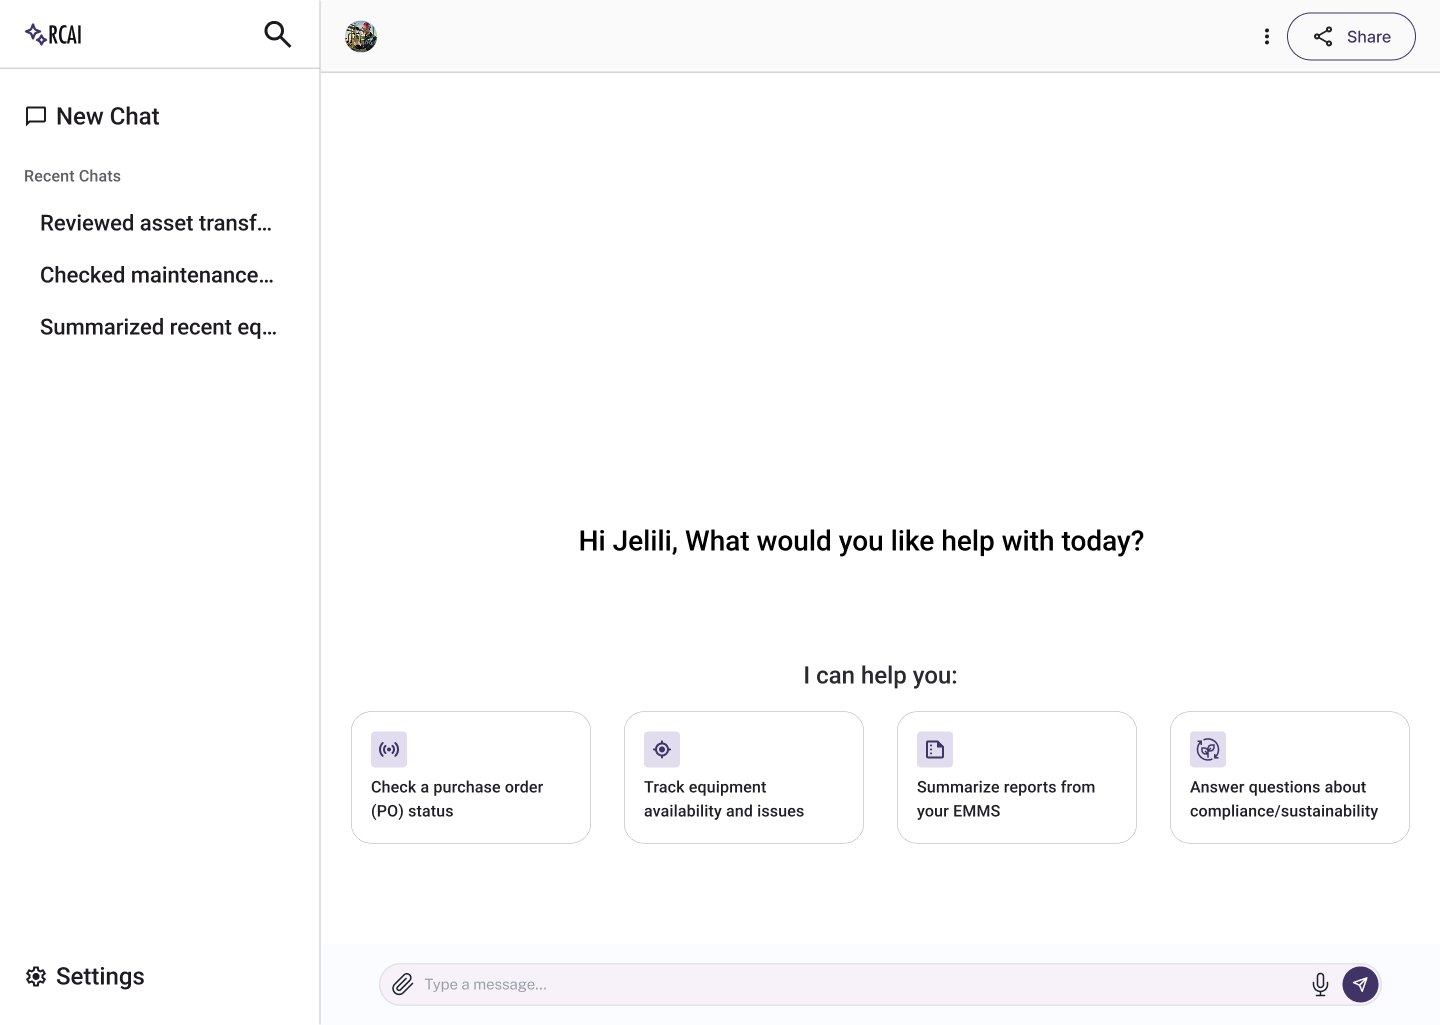This screenshot has height=1025, width=1440.
Task: Click the user profile avatar
Action: click(x=361, y=37)
